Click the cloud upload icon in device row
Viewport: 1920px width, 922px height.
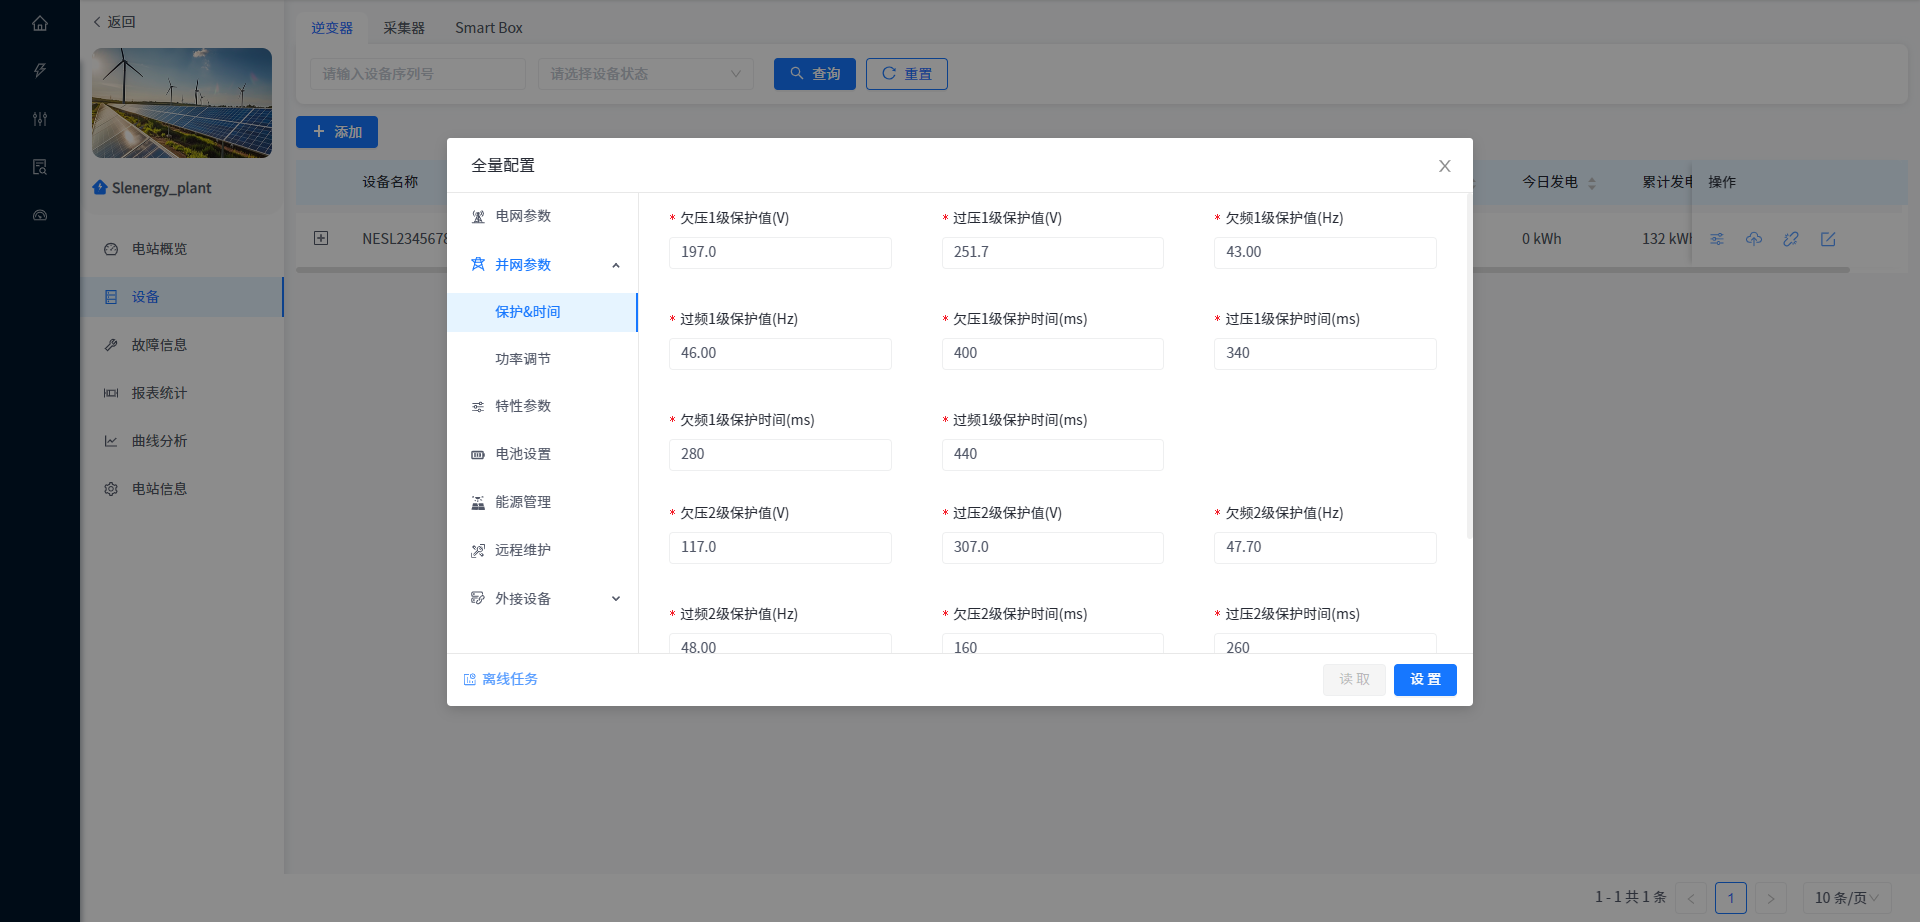pyautogui.click(x=1754, y=239)
